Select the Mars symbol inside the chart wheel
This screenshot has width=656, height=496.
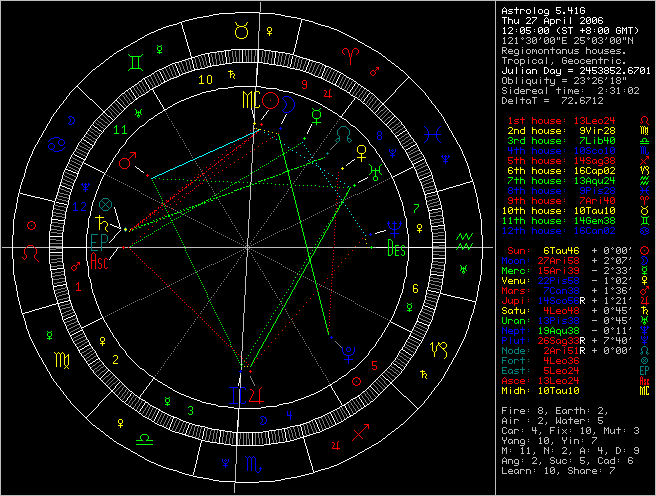(x=126, y=161)
